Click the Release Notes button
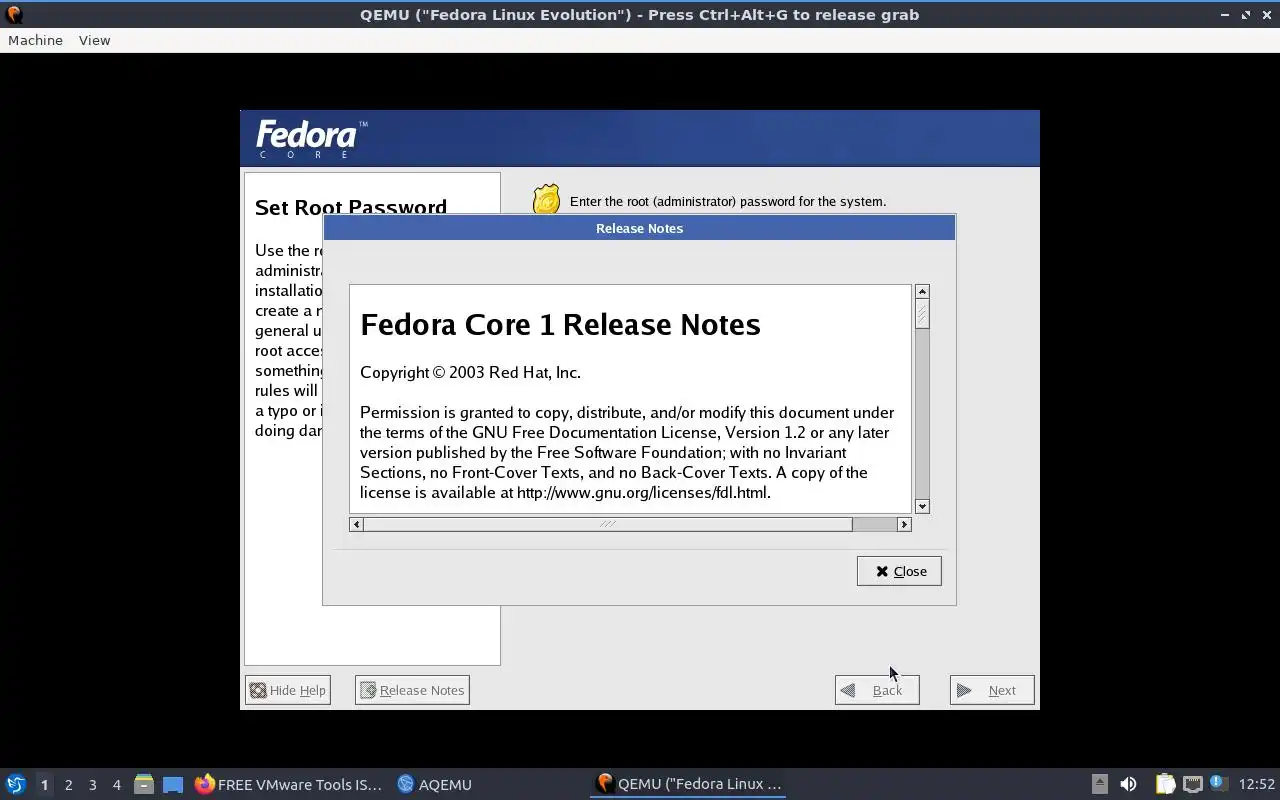This screenshot has height=800, width=1280. point(412,690)
